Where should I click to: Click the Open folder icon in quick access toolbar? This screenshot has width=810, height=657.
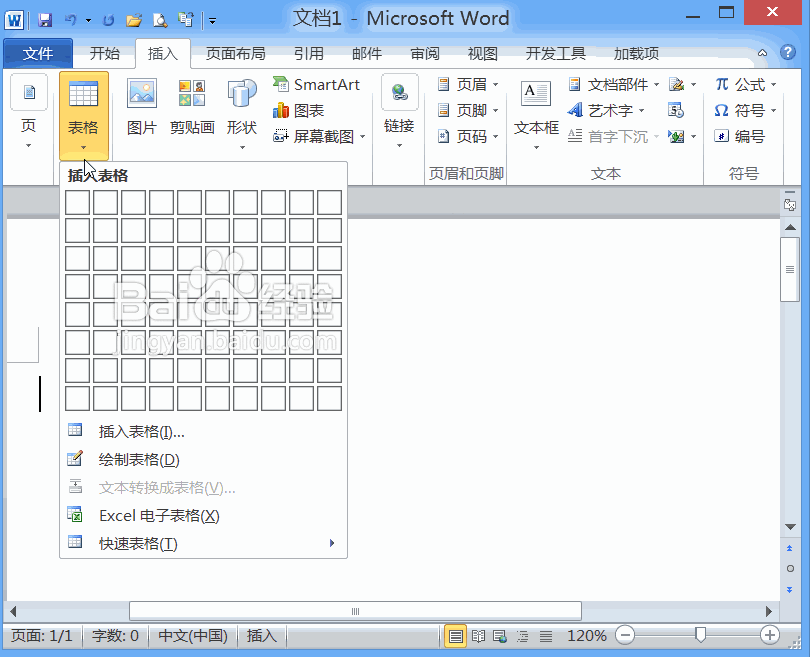click(x=134, y=21)
